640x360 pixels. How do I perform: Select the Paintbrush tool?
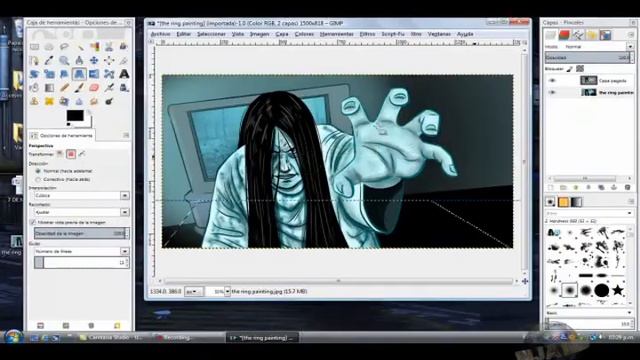pyautogui.click(x=79, y=88)
